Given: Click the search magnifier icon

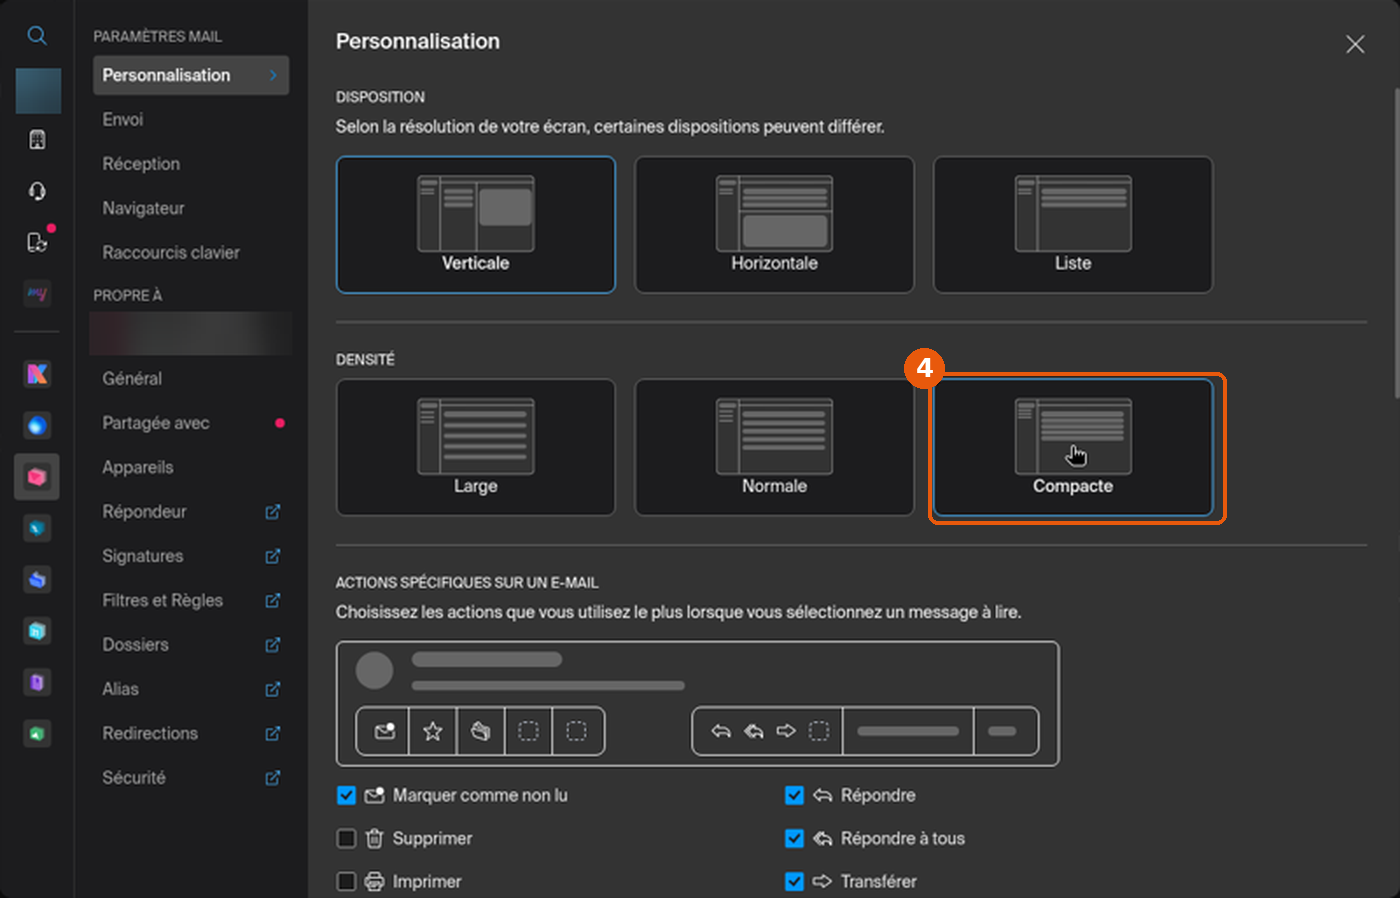Looking at the screenshot, I should [37, 36].
